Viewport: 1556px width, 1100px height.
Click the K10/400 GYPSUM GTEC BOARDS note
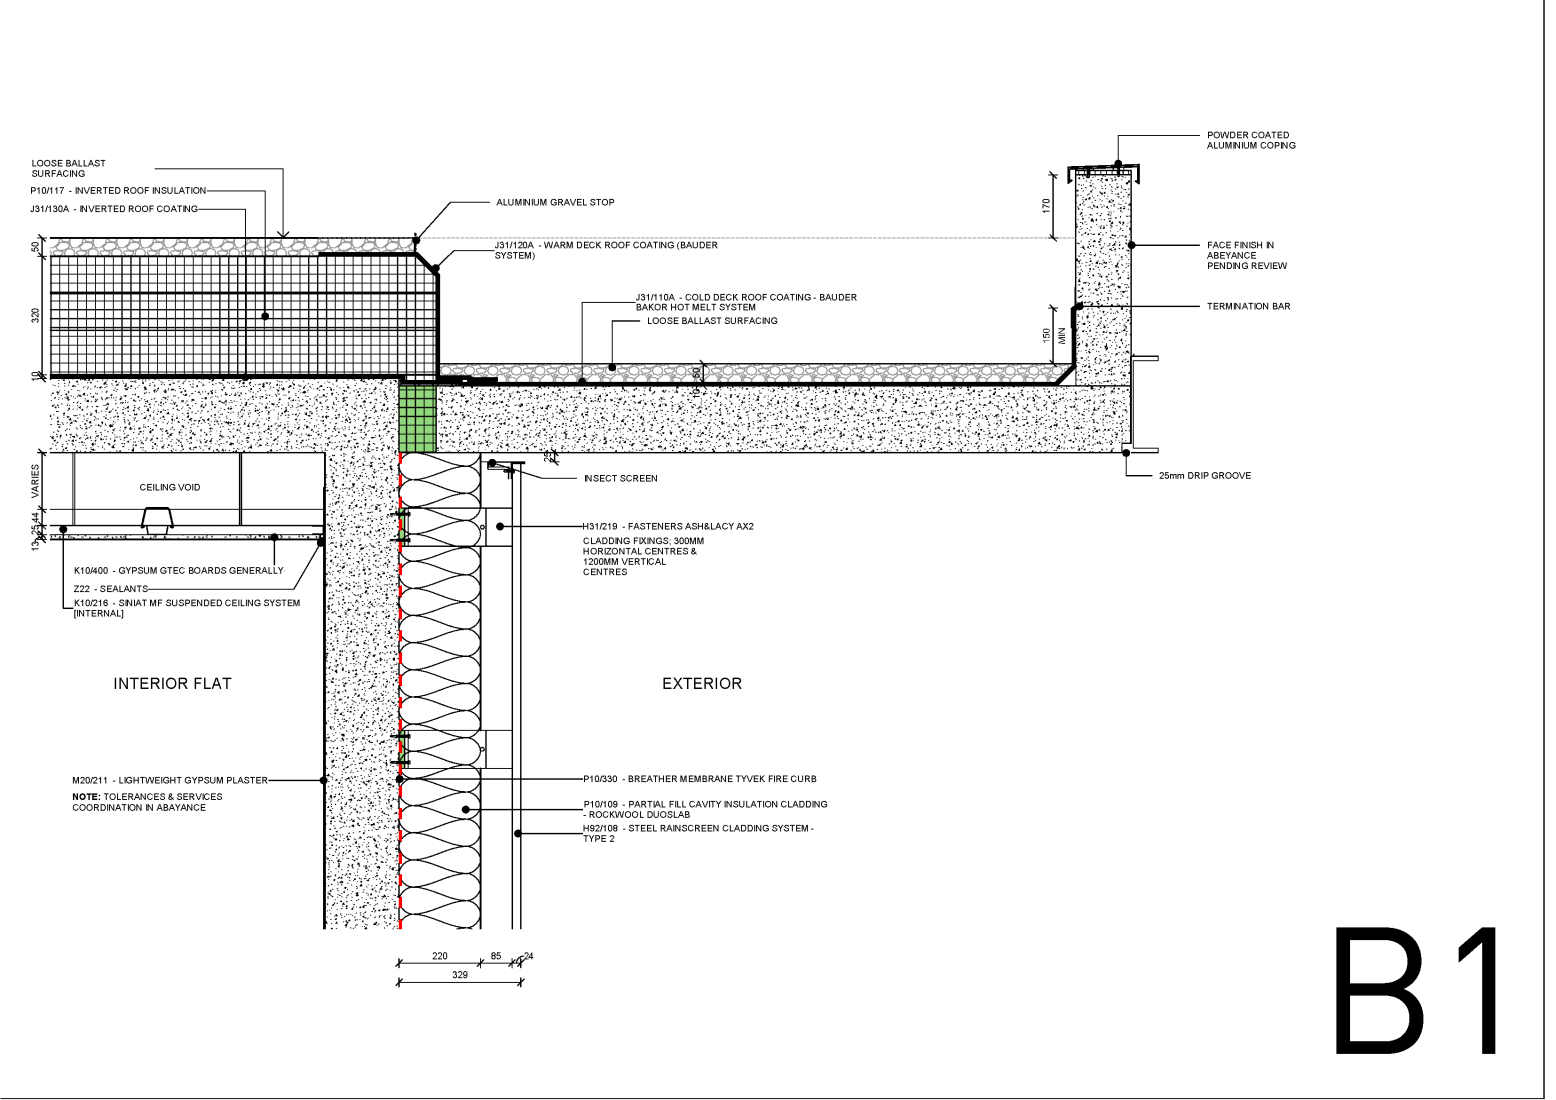tap(178, 570)
